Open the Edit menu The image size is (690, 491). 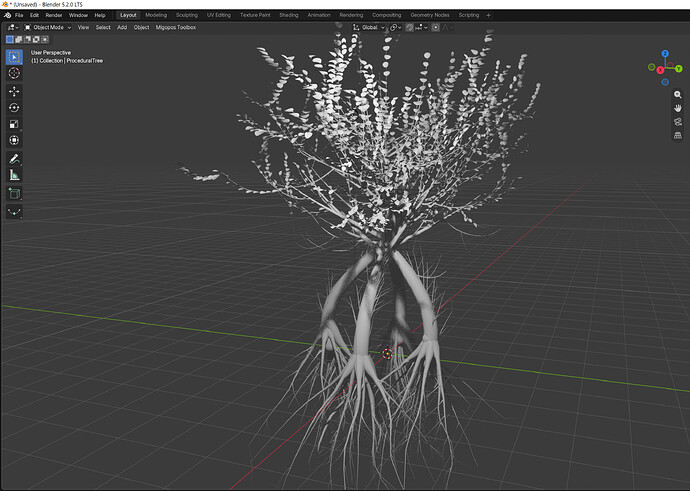[34, 15]
